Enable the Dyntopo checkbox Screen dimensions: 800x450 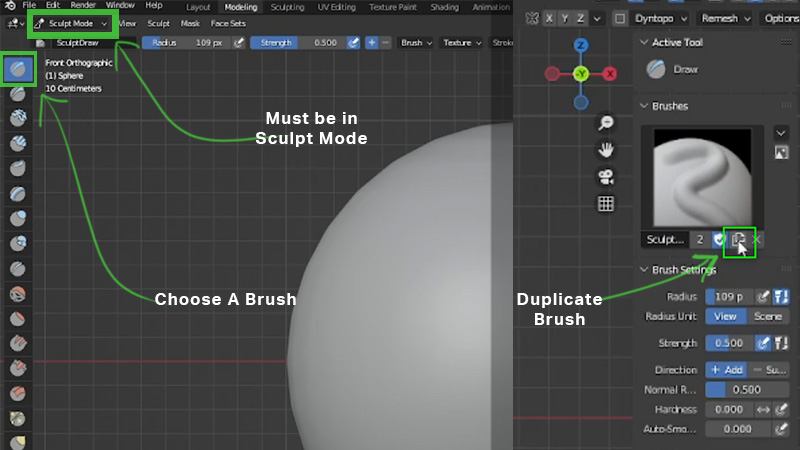pos(620,19)
